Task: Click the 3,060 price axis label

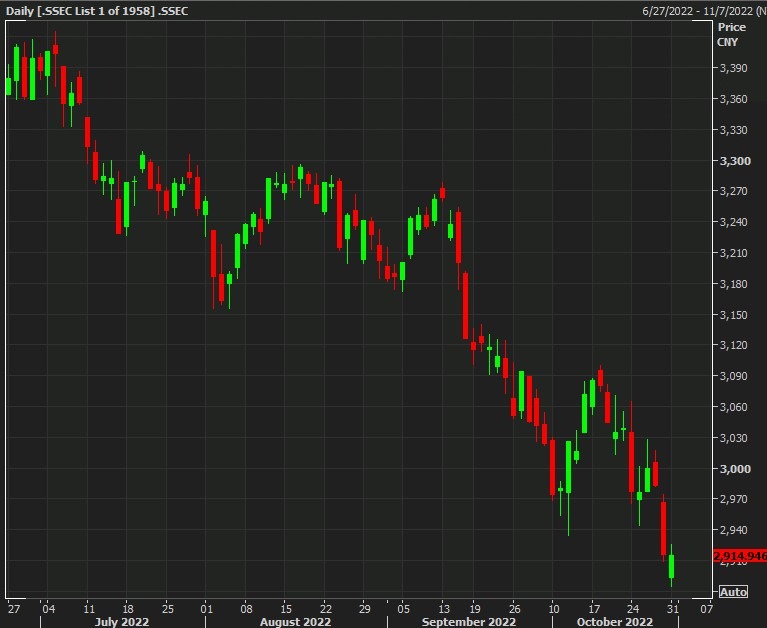Action: point(733,406)
